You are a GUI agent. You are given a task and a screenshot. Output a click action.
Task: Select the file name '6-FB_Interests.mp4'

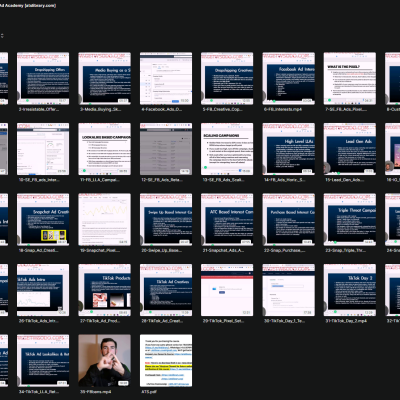tap(283, 109)
